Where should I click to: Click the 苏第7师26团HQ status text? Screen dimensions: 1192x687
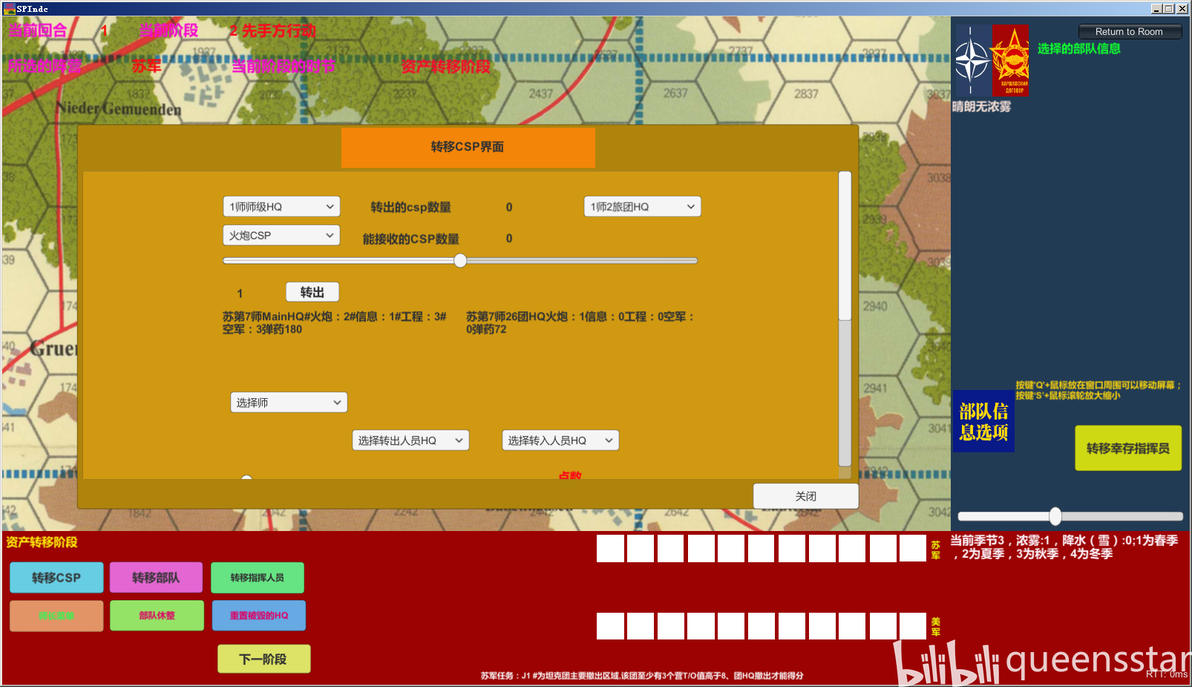(580, 323)
